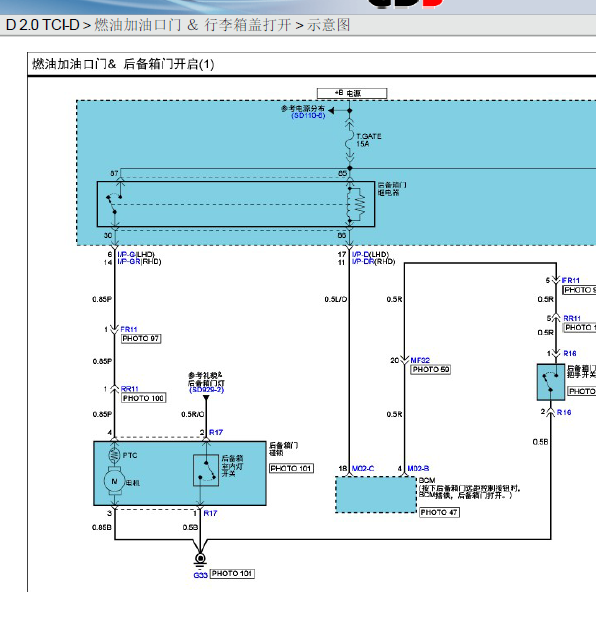Click the 0.5R/O wire label

(x=193, y=414)
